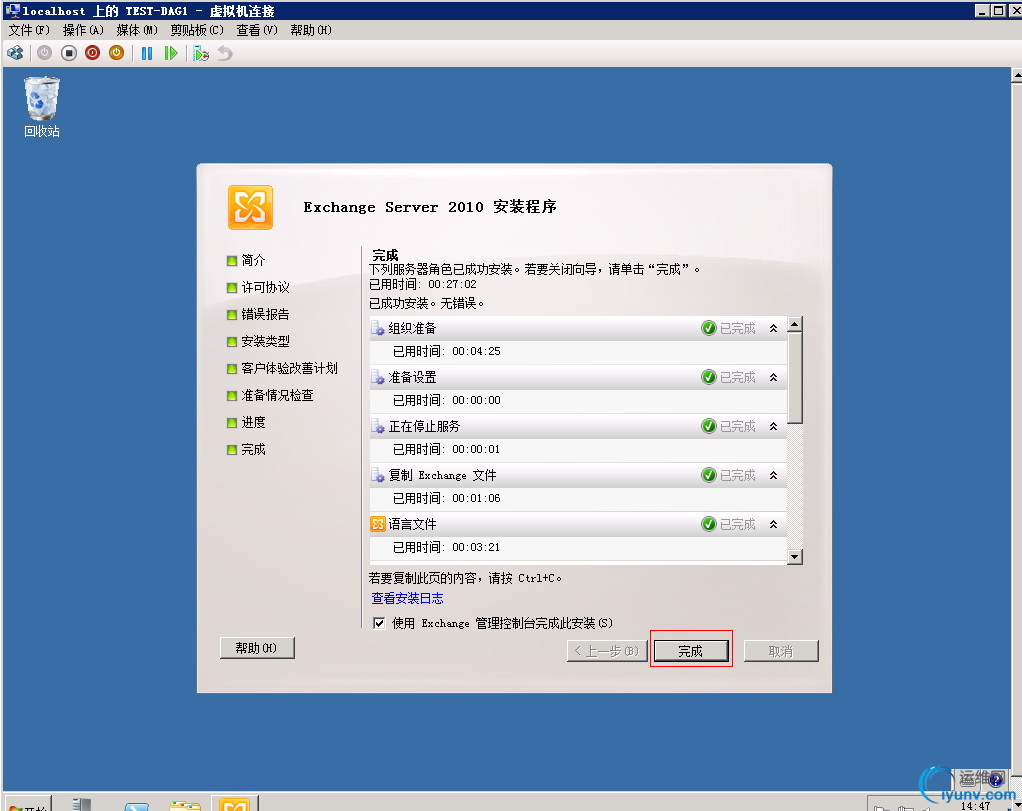Click the 取消 button
This screenshot has height=811, width=1022.
(x=781, y=651)
